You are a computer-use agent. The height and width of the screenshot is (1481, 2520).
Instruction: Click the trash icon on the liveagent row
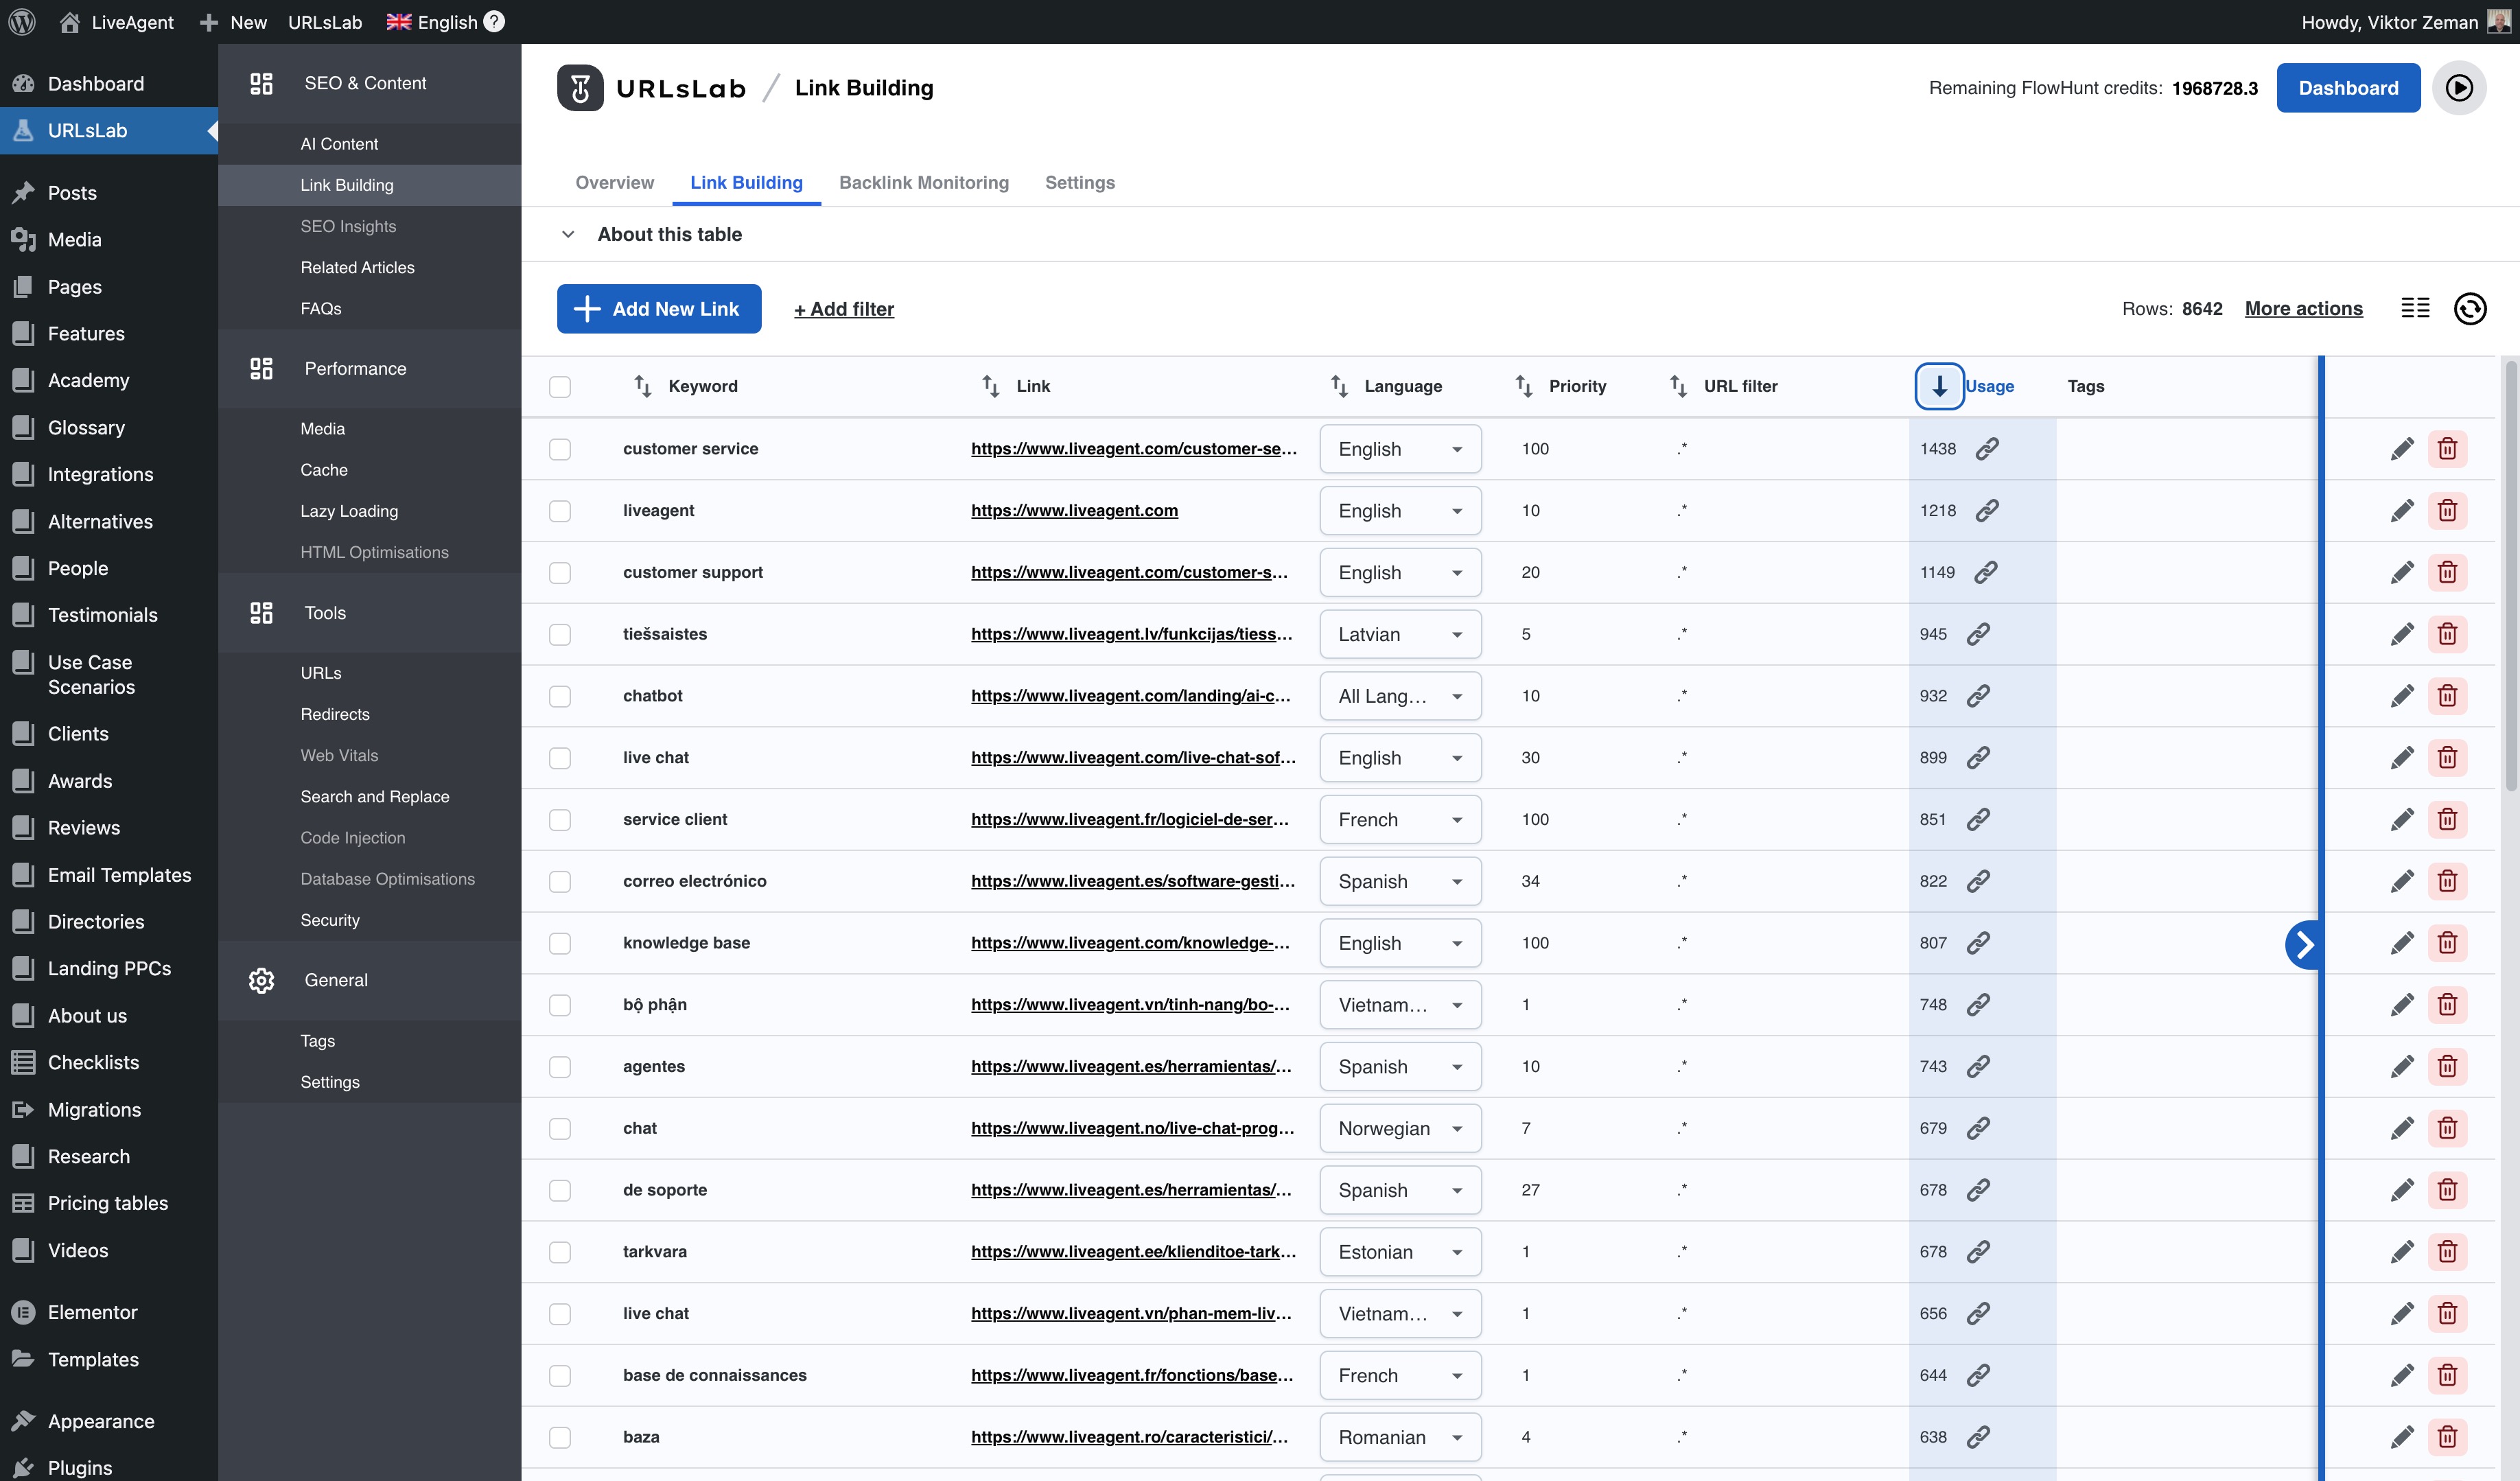pos(2447,510)
